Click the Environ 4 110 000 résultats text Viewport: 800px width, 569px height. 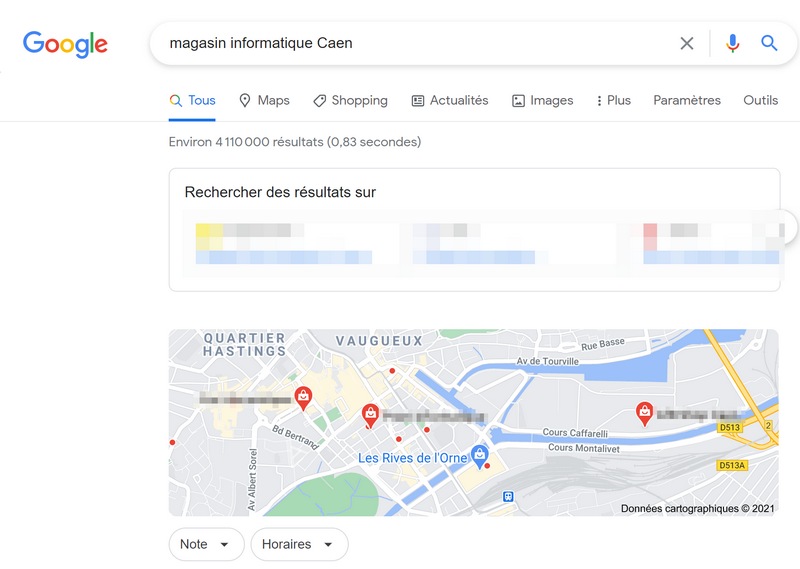point(295,142)
